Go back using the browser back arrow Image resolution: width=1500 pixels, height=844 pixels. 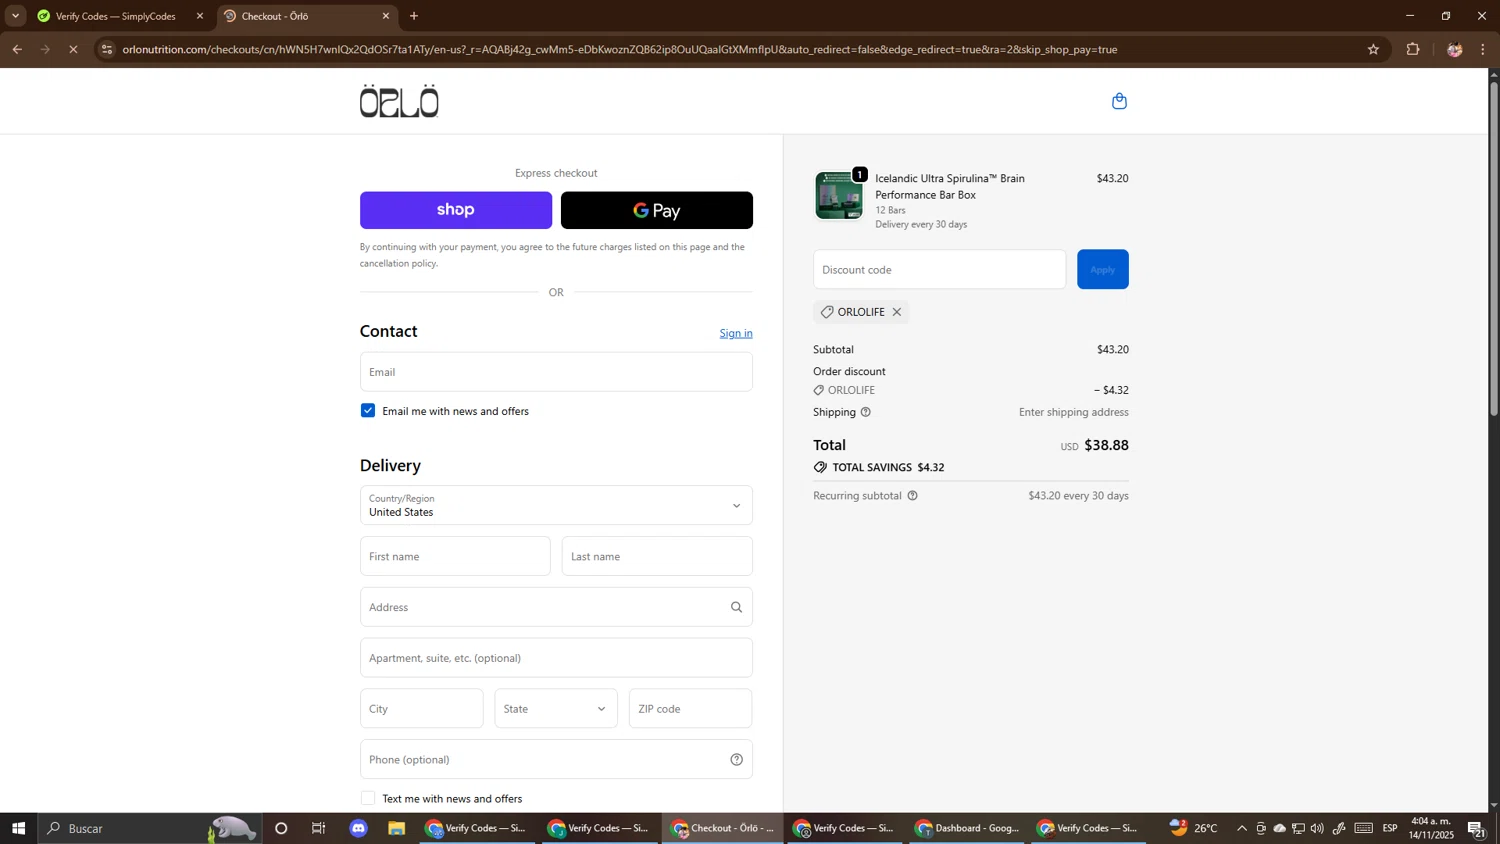(x=17, y=49)
